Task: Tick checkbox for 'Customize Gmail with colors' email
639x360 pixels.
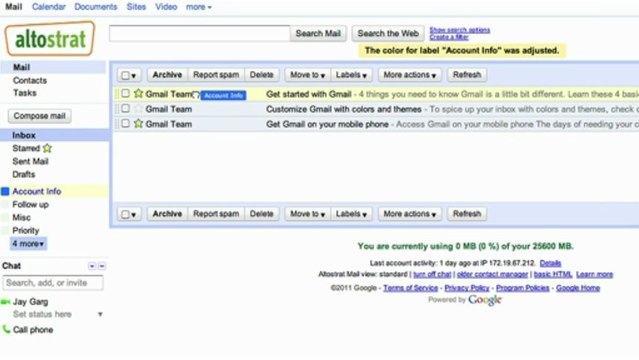Action: (x=126, y=108)
